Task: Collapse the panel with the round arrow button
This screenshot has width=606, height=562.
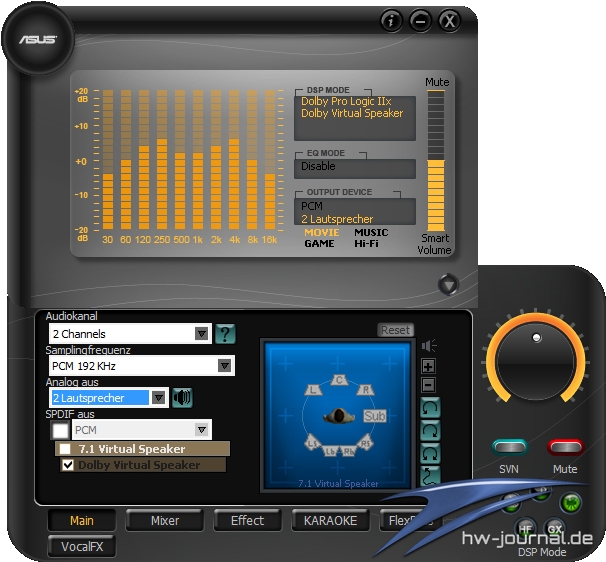Action: 448,285
